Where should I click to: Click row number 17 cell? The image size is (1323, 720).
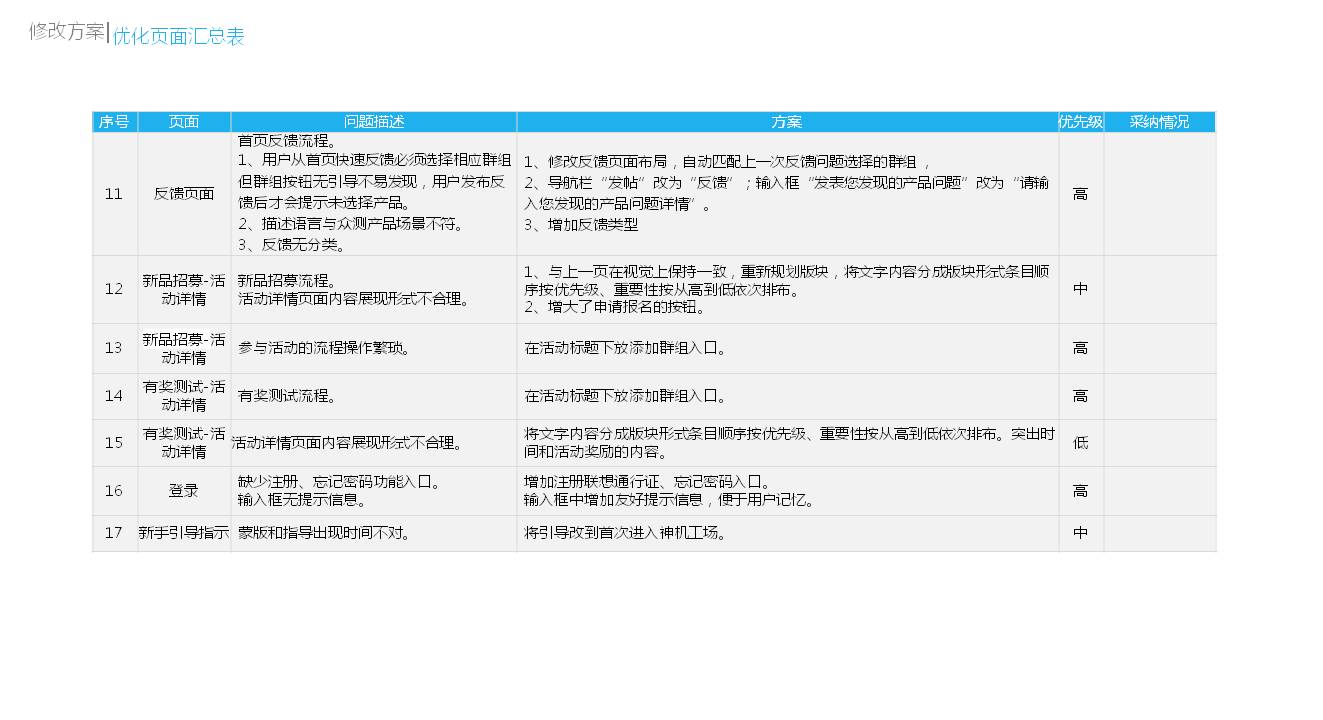(115, 533)
